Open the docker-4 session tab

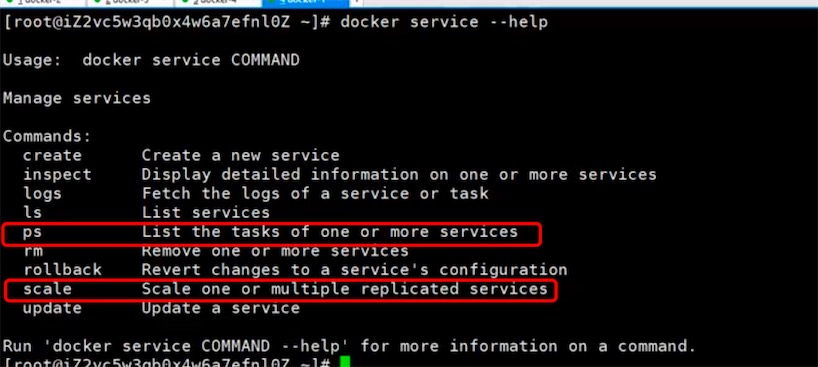(218, 3)
